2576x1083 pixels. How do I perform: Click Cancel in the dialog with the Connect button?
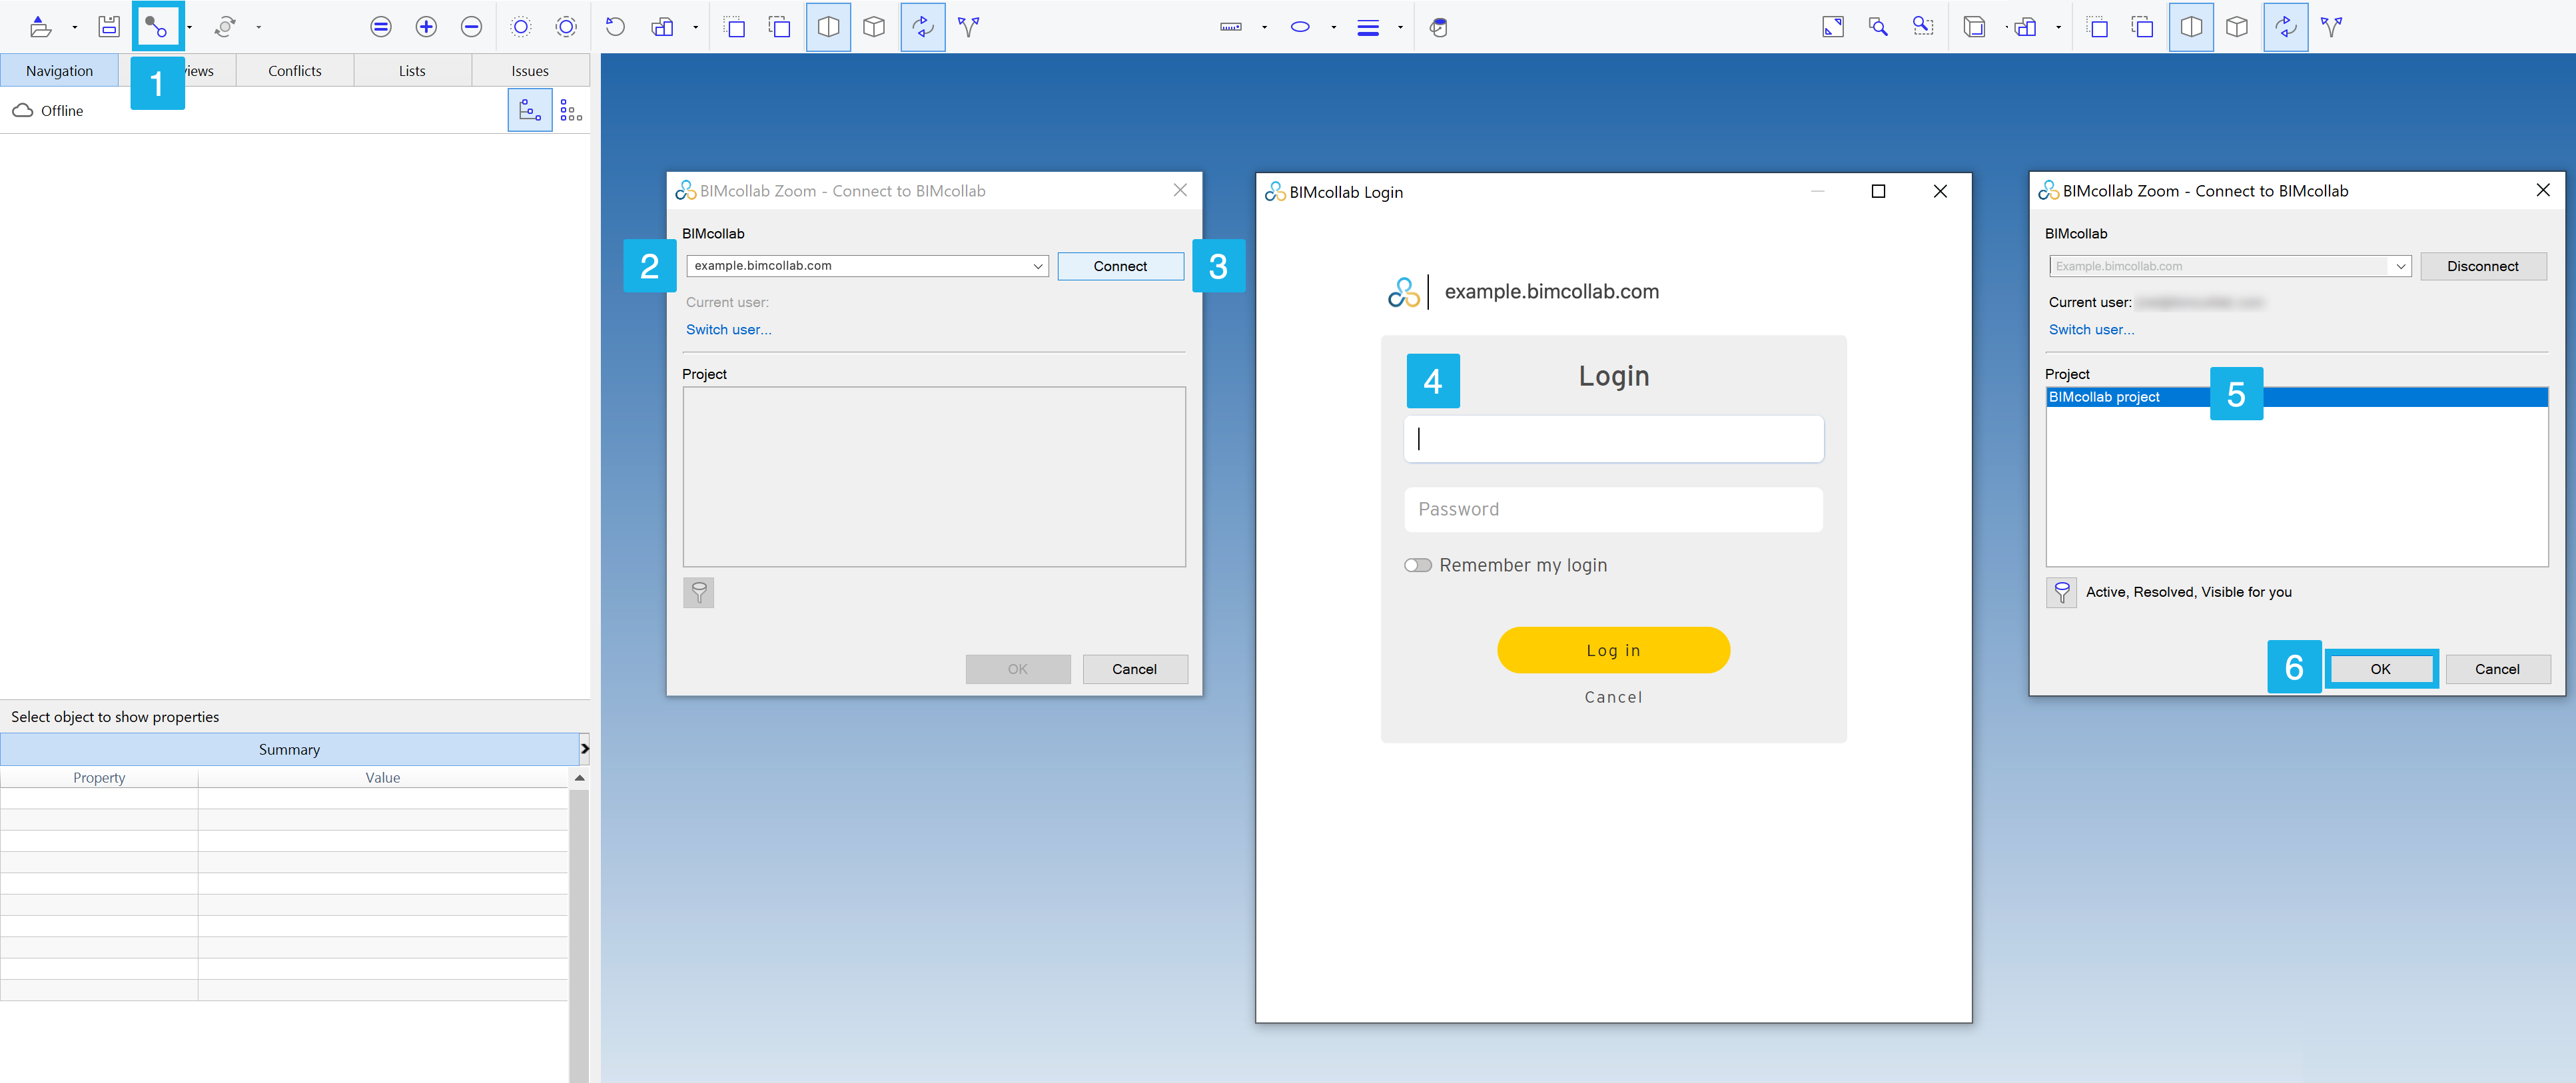click(x=1134, y=669)
